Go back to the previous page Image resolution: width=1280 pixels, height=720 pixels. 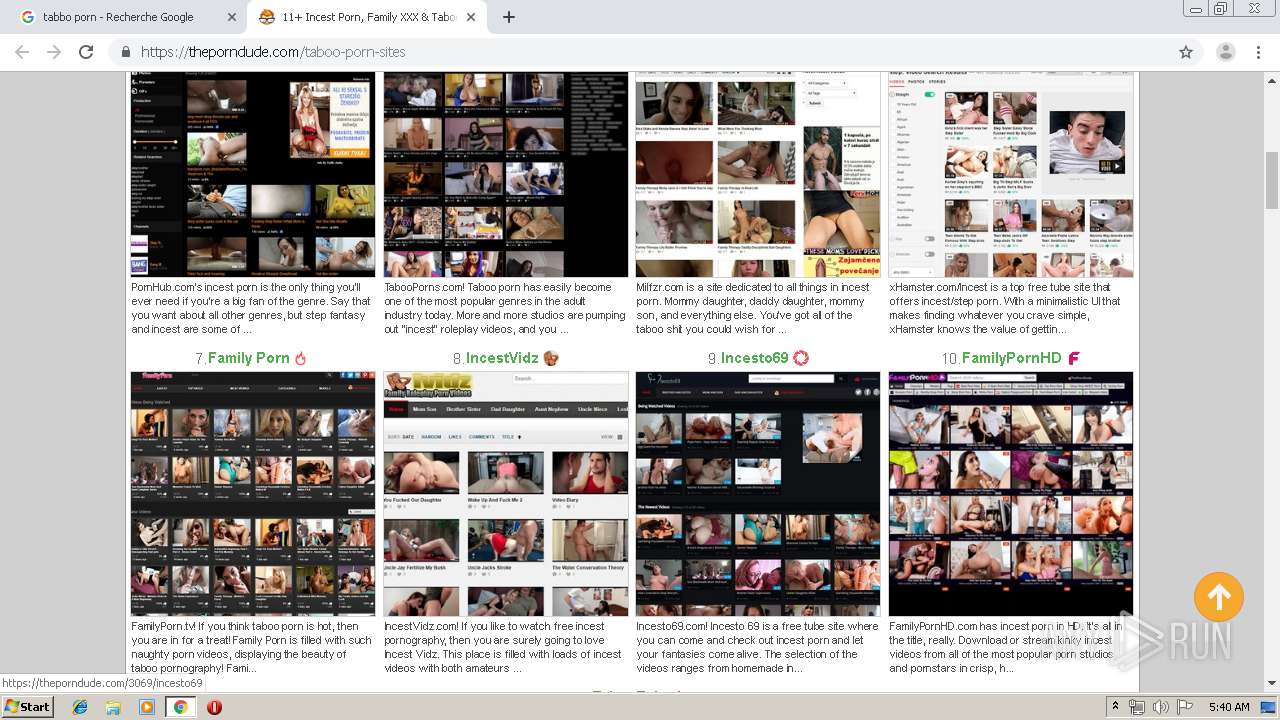click(x=22, y=52)
